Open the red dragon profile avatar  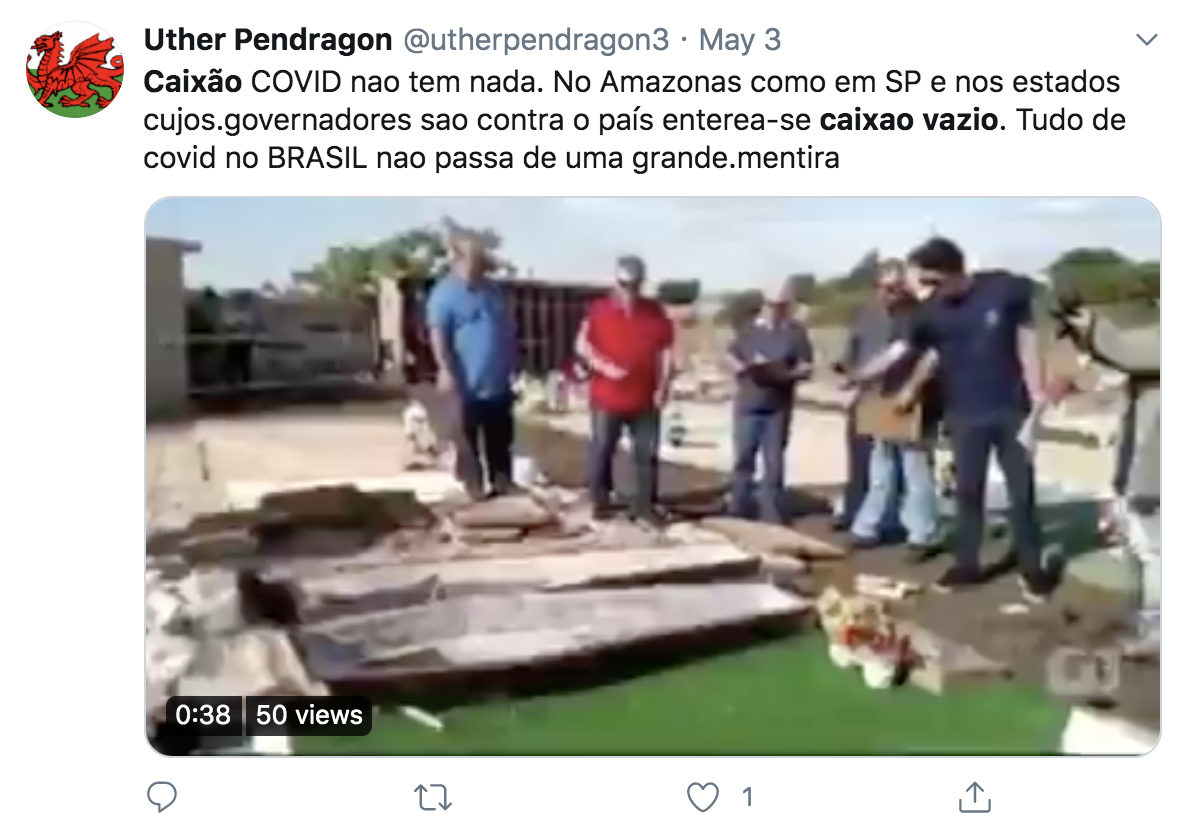tap(74, 69)
